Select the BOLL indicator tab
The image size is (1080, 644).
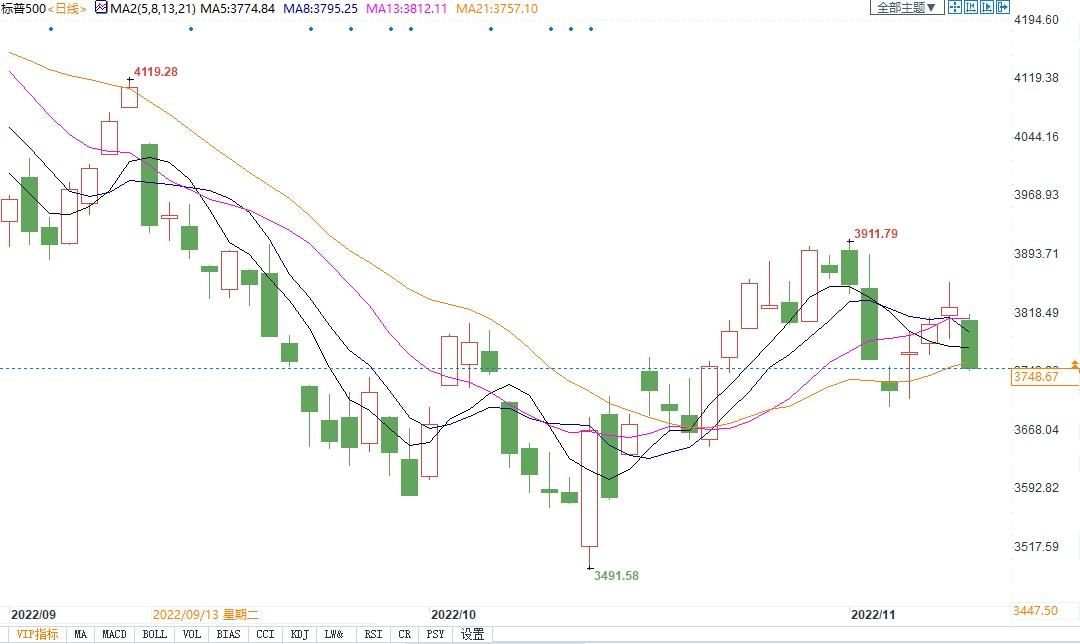(154, 634)
